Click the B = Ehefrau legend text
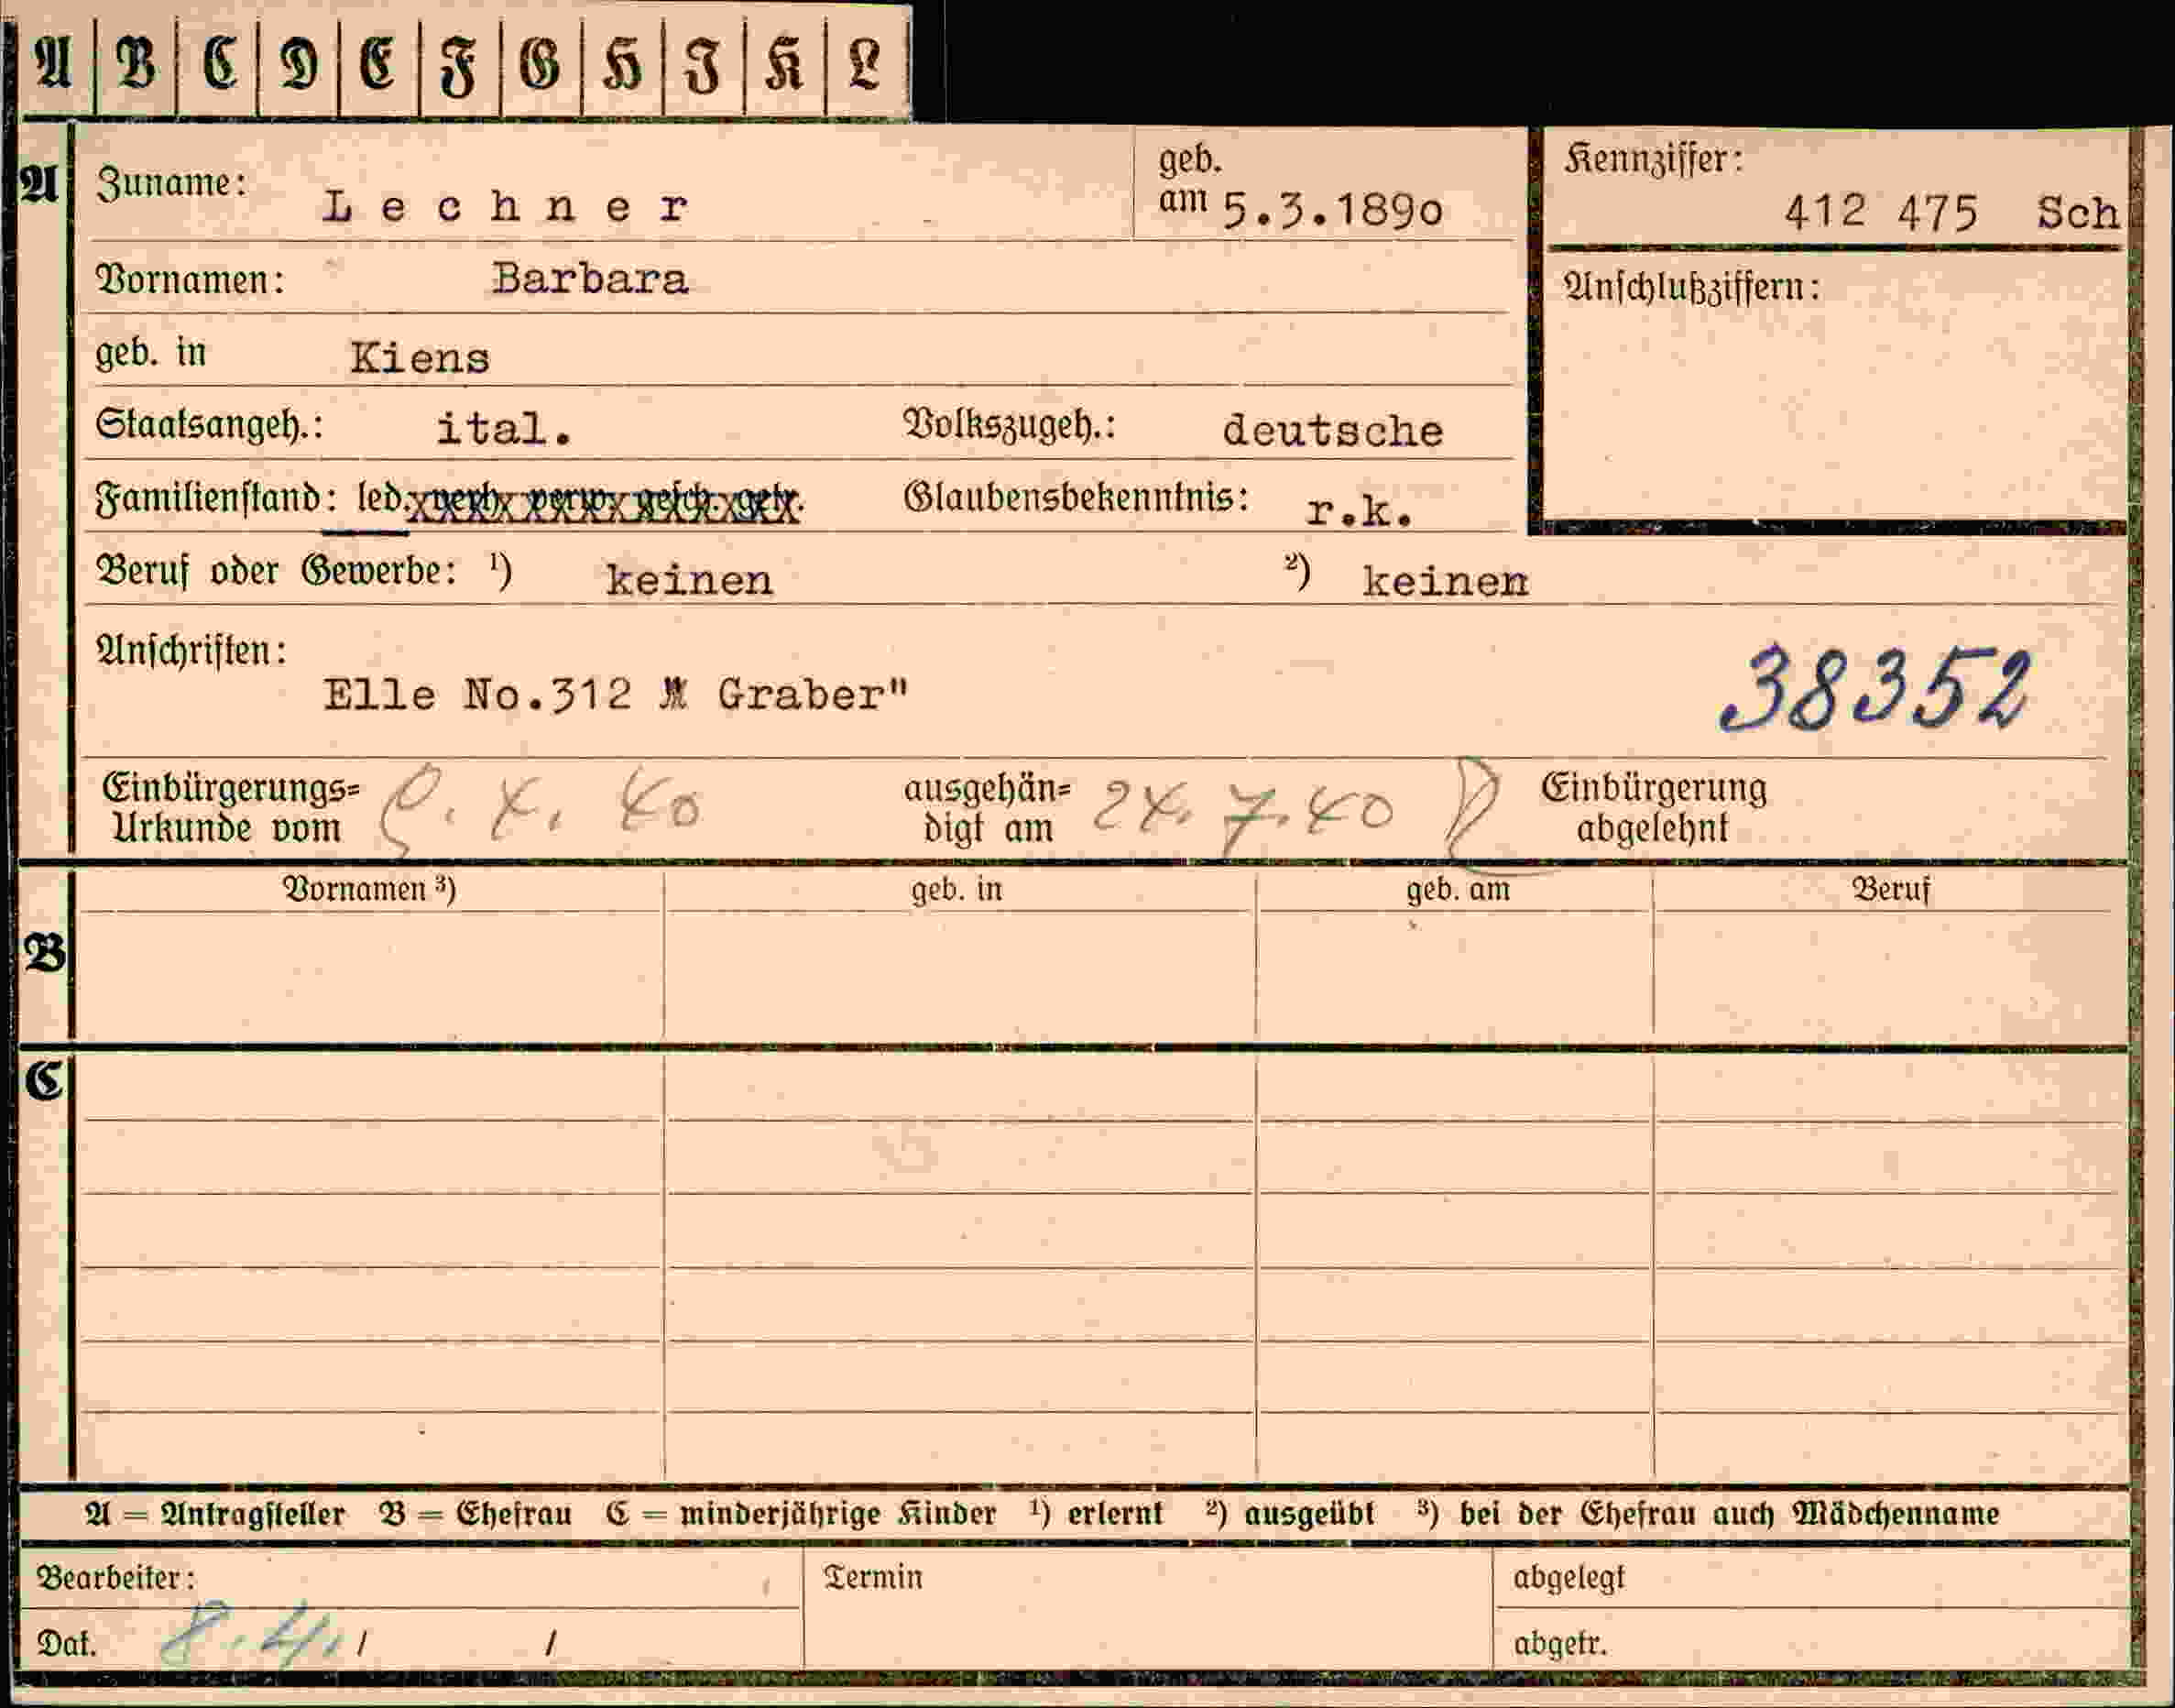Viewport: 2175px width, 1708px height. pyautogui.click(x=476, y=1513)
